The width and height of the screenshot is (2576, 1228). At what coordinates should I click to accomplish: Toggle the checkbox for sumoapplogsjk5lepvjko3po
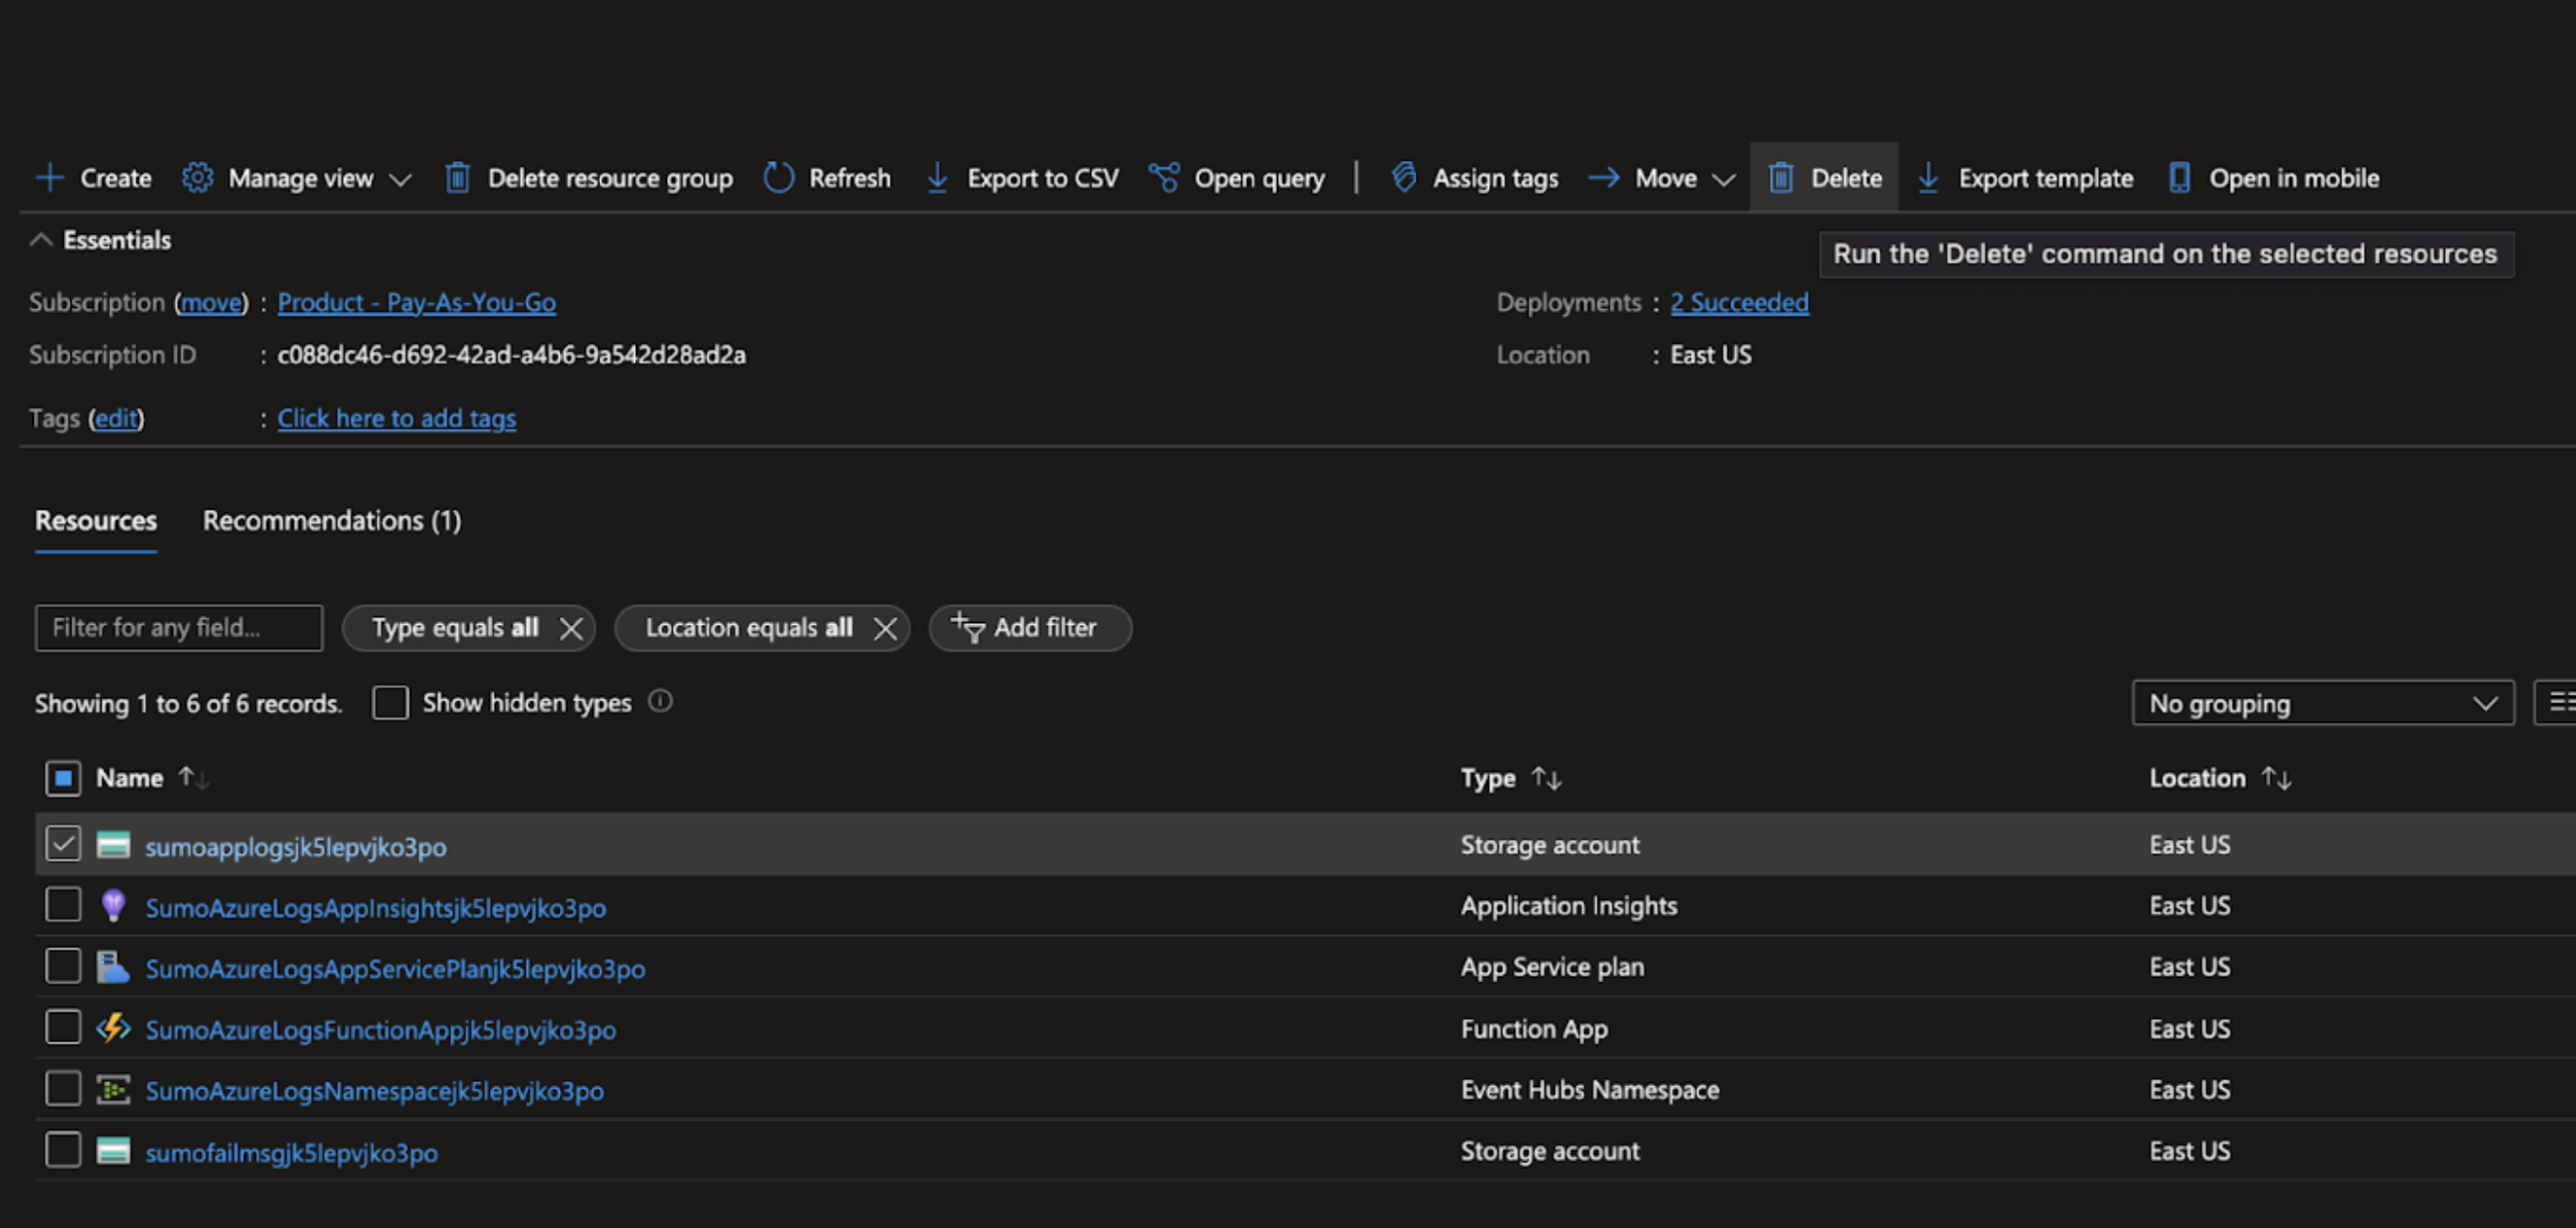pos(61,843)
